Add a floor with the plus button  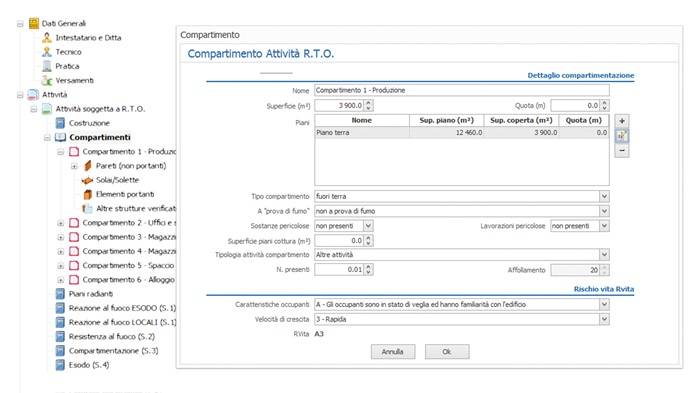pos(622,121)
